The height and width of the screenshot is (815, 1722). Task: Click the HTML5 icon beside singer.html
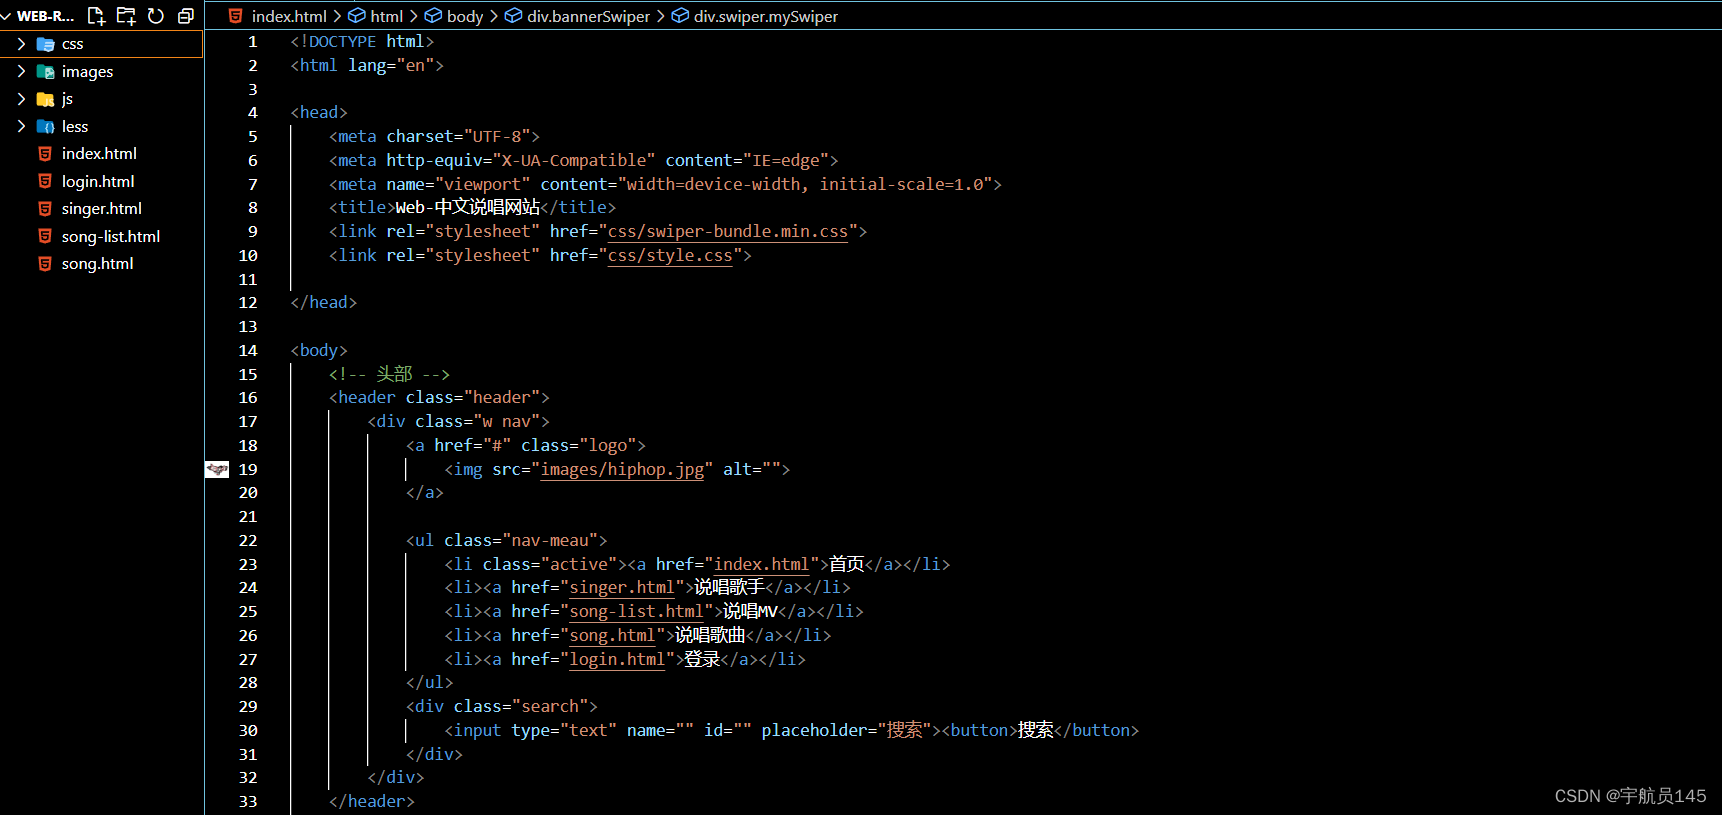pos(45,209)
